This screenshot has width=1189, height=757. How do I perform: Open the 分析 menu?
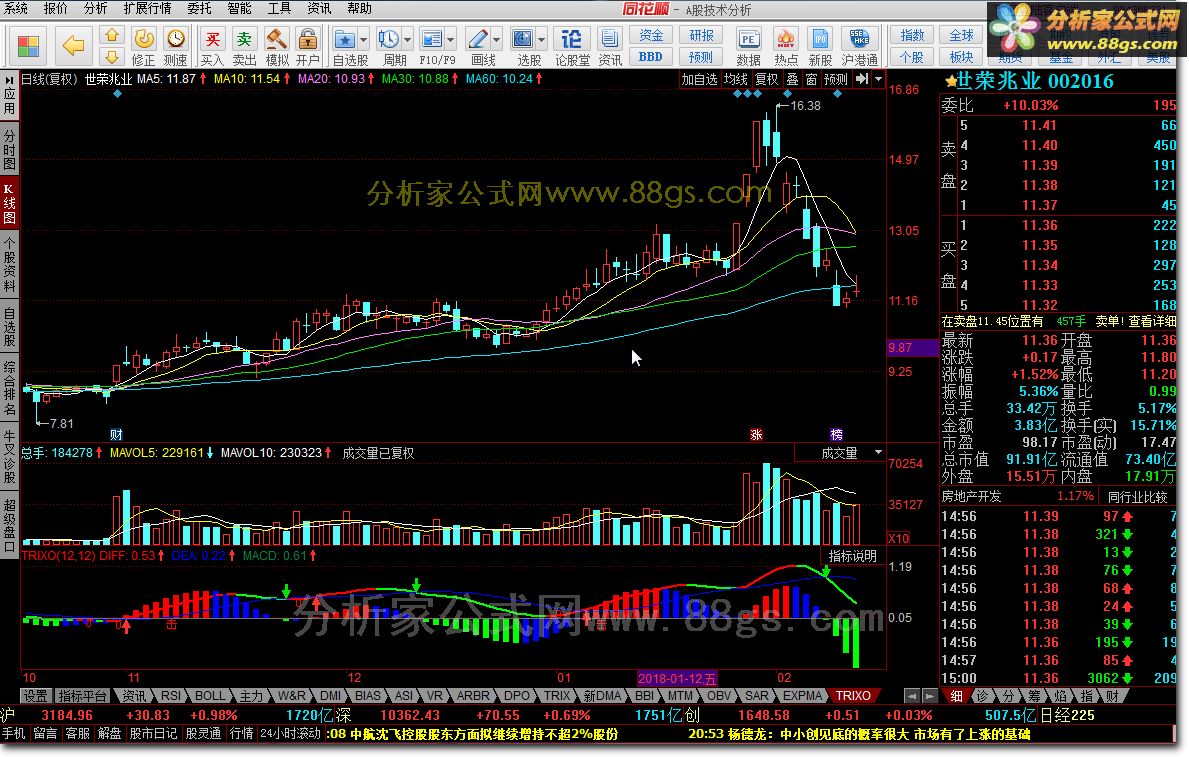tap(95, 8)
